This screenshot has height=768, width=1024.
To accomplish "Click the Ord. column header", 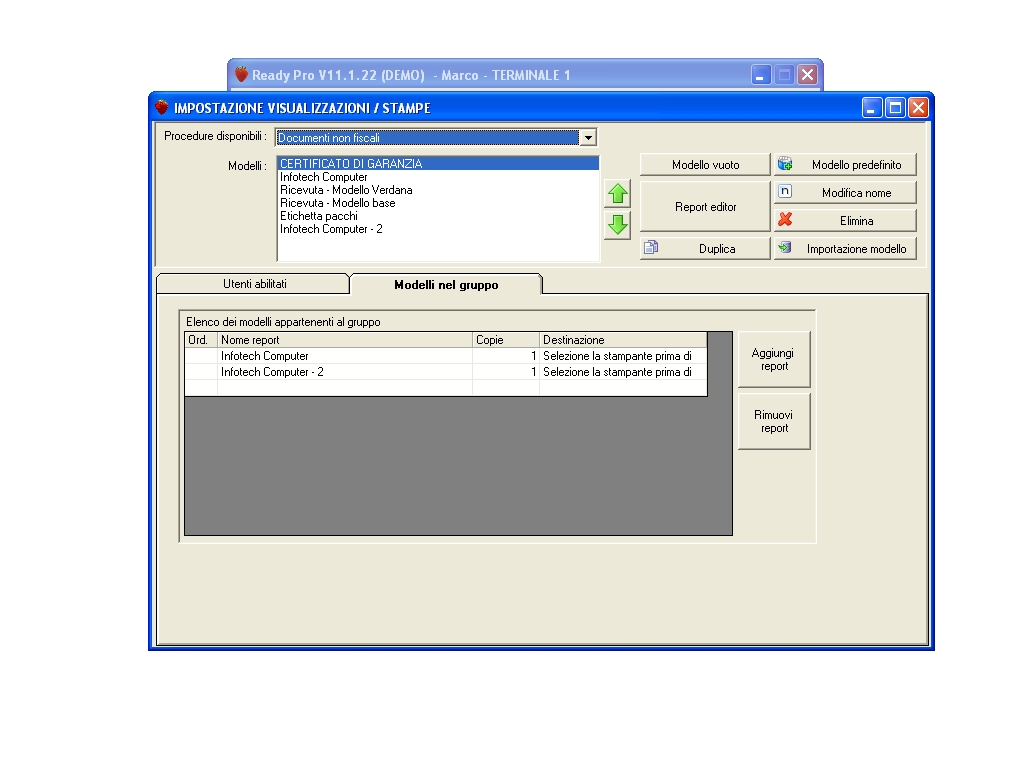I will point(201,340).
